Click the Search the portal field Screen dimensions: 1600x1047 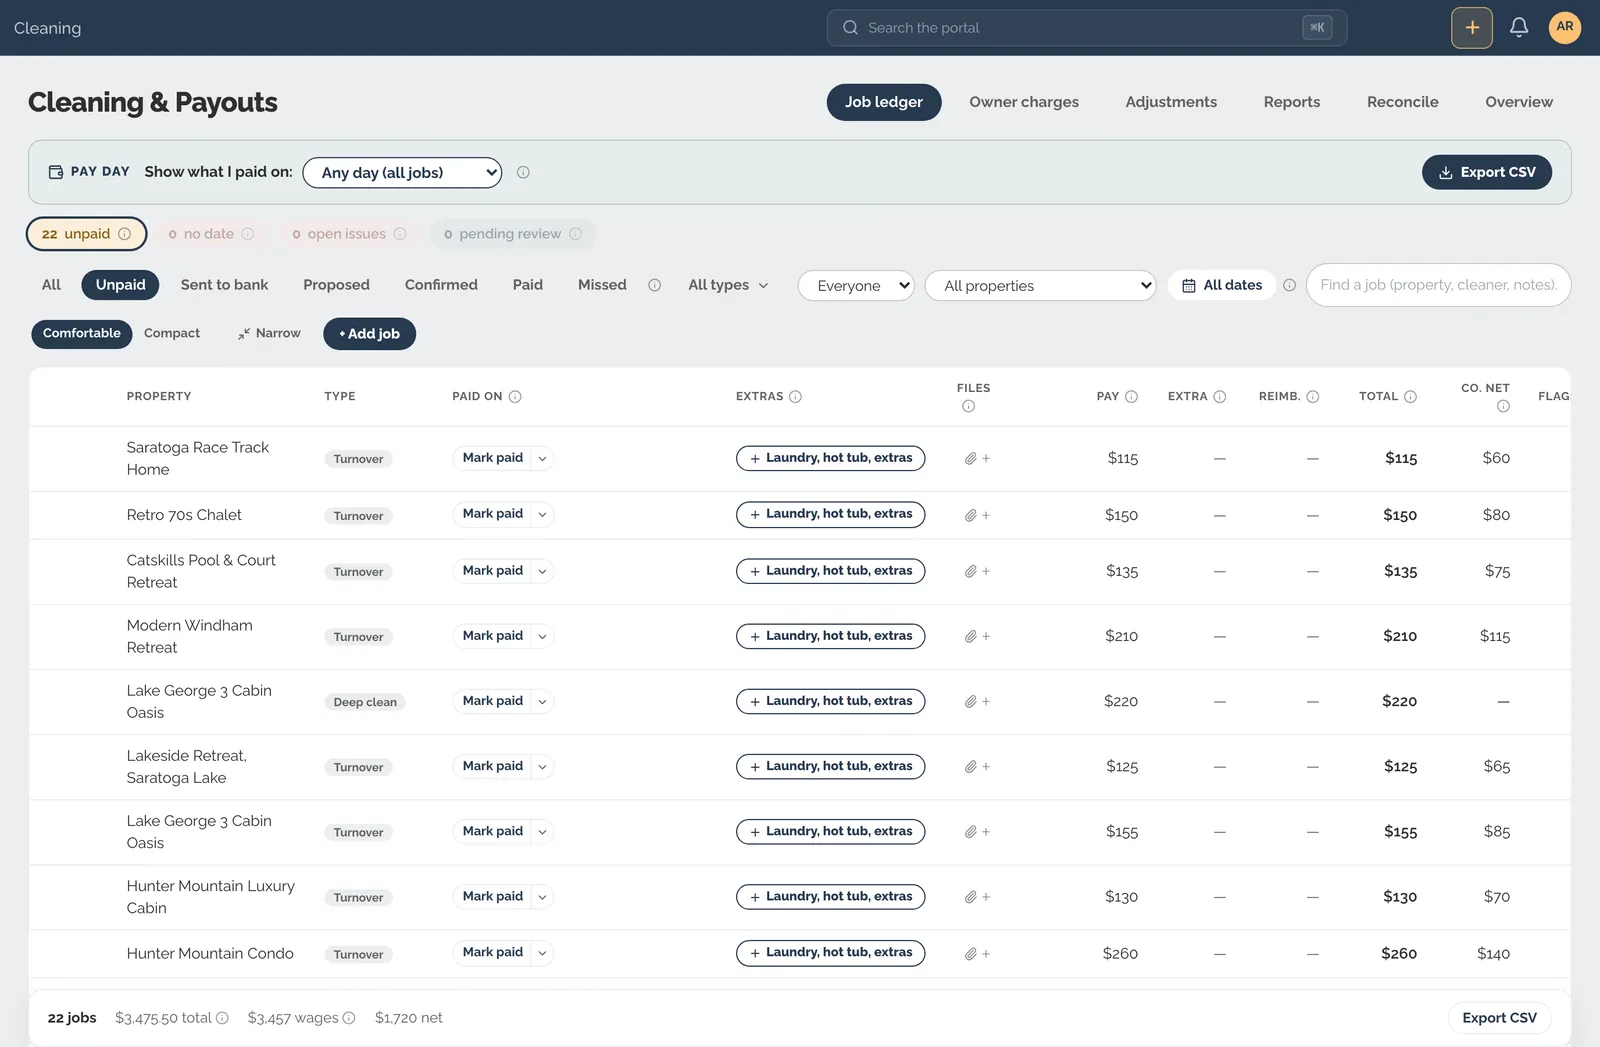[x=1087, y=28]
